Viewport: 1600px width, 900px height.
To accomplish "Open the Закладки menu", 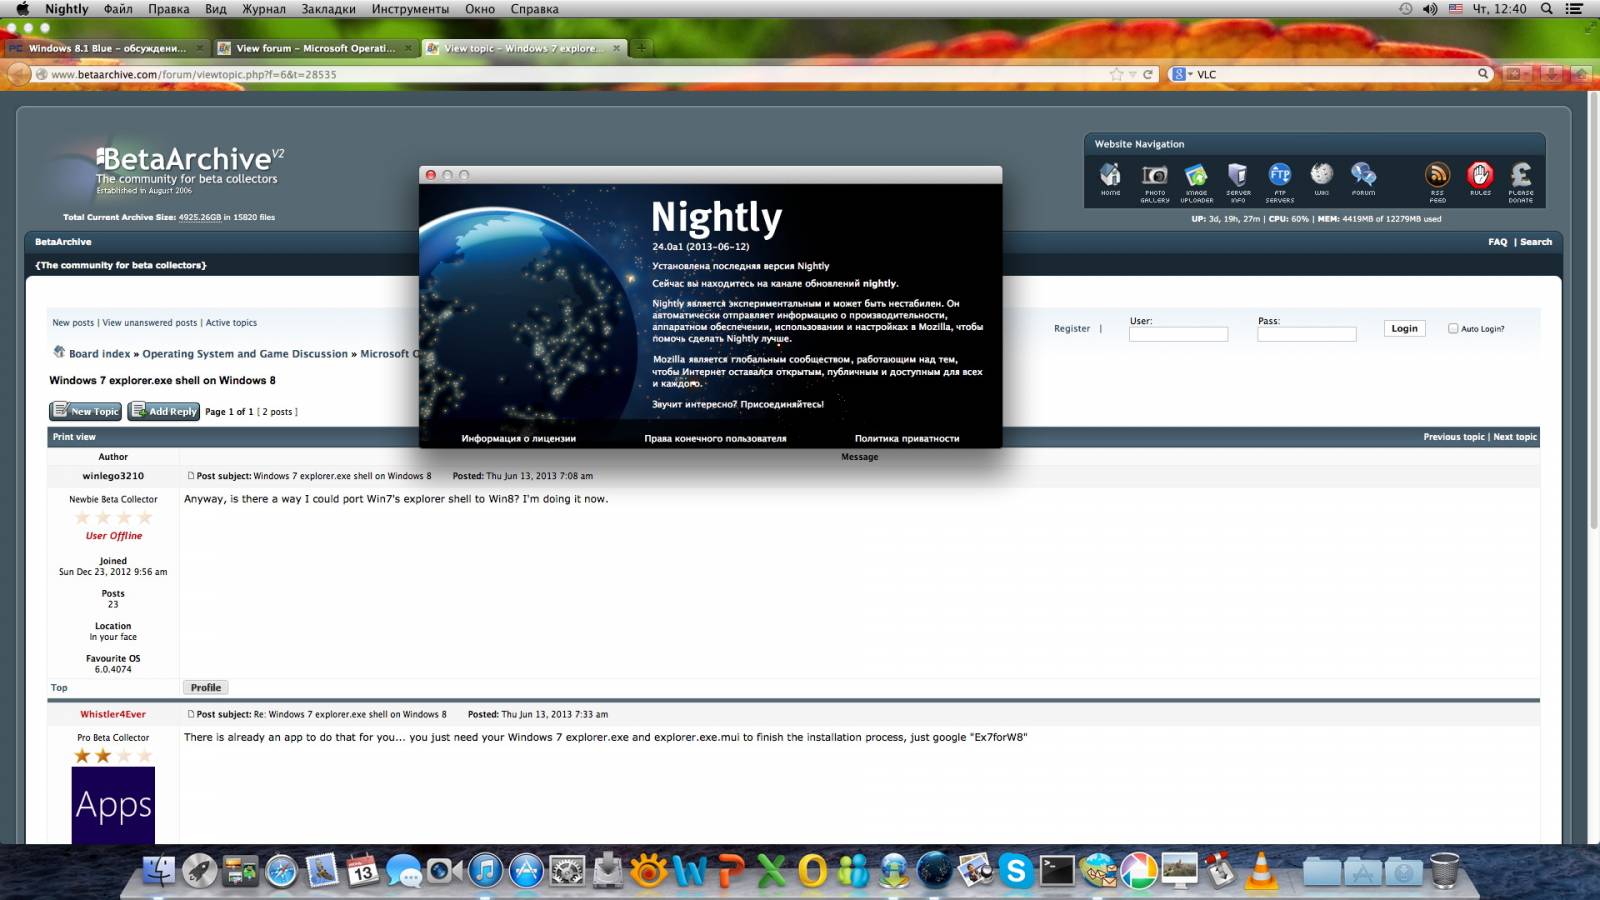I will pyautogui.click(x=328, y=9).
